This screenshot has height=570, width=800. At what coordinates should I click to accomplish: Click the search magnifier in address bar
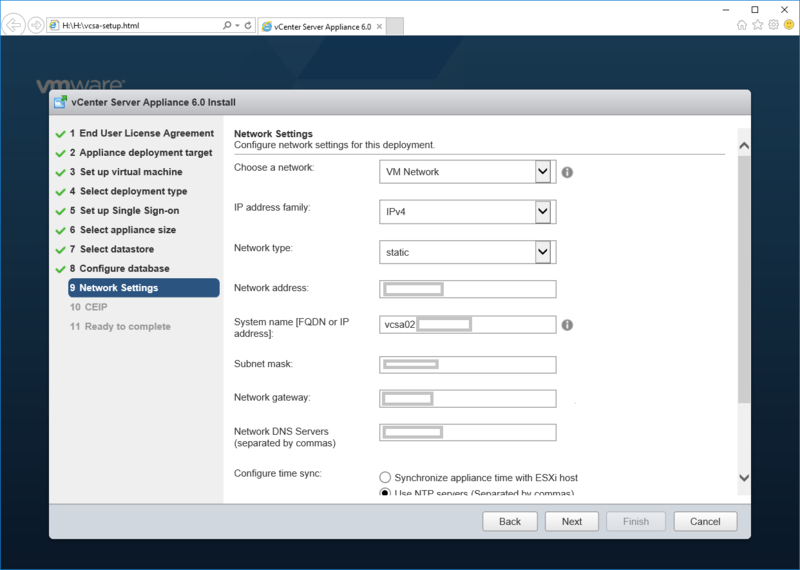point(227,25)
